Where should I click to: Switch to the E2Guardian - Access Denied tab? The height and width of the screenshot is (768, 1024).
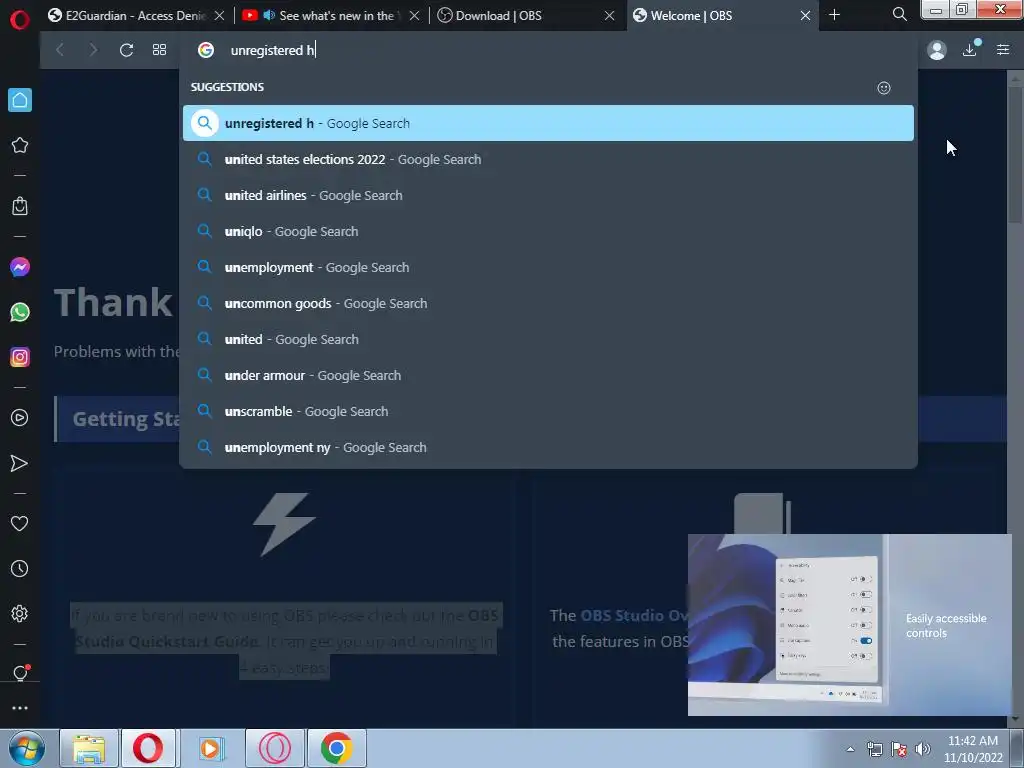pyautogui.click(x=137, y=16)
